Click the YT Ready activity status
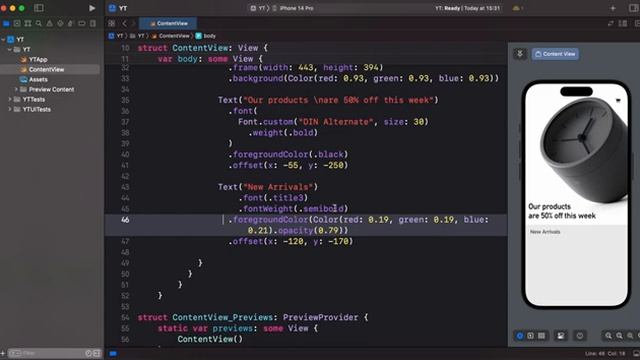The width and height of the screenshot is (640, 360). 467,8
